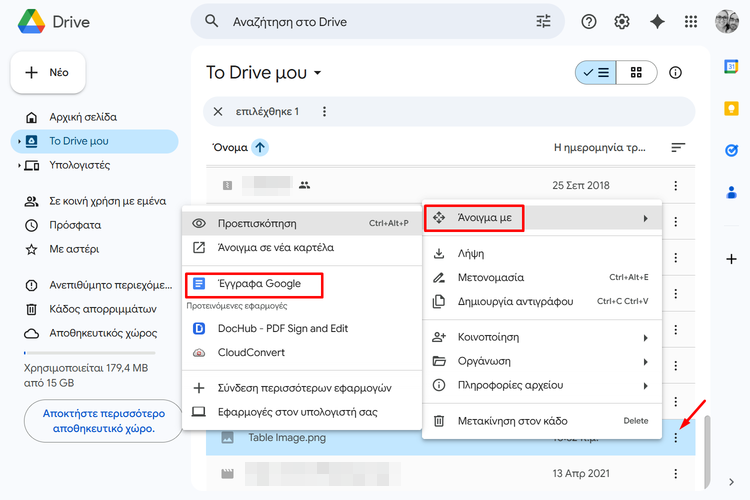Screen dimensions: 750x500
Task: Open the account profile picture
Action: coord(727,22)
